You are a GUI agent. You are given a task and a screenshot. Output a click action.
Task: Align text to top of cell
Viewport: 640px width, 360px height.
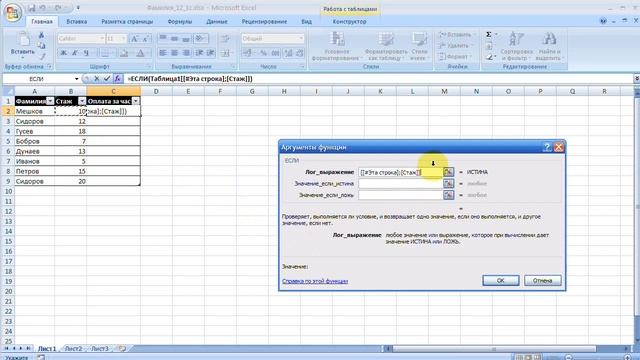[x=162, y=39]
